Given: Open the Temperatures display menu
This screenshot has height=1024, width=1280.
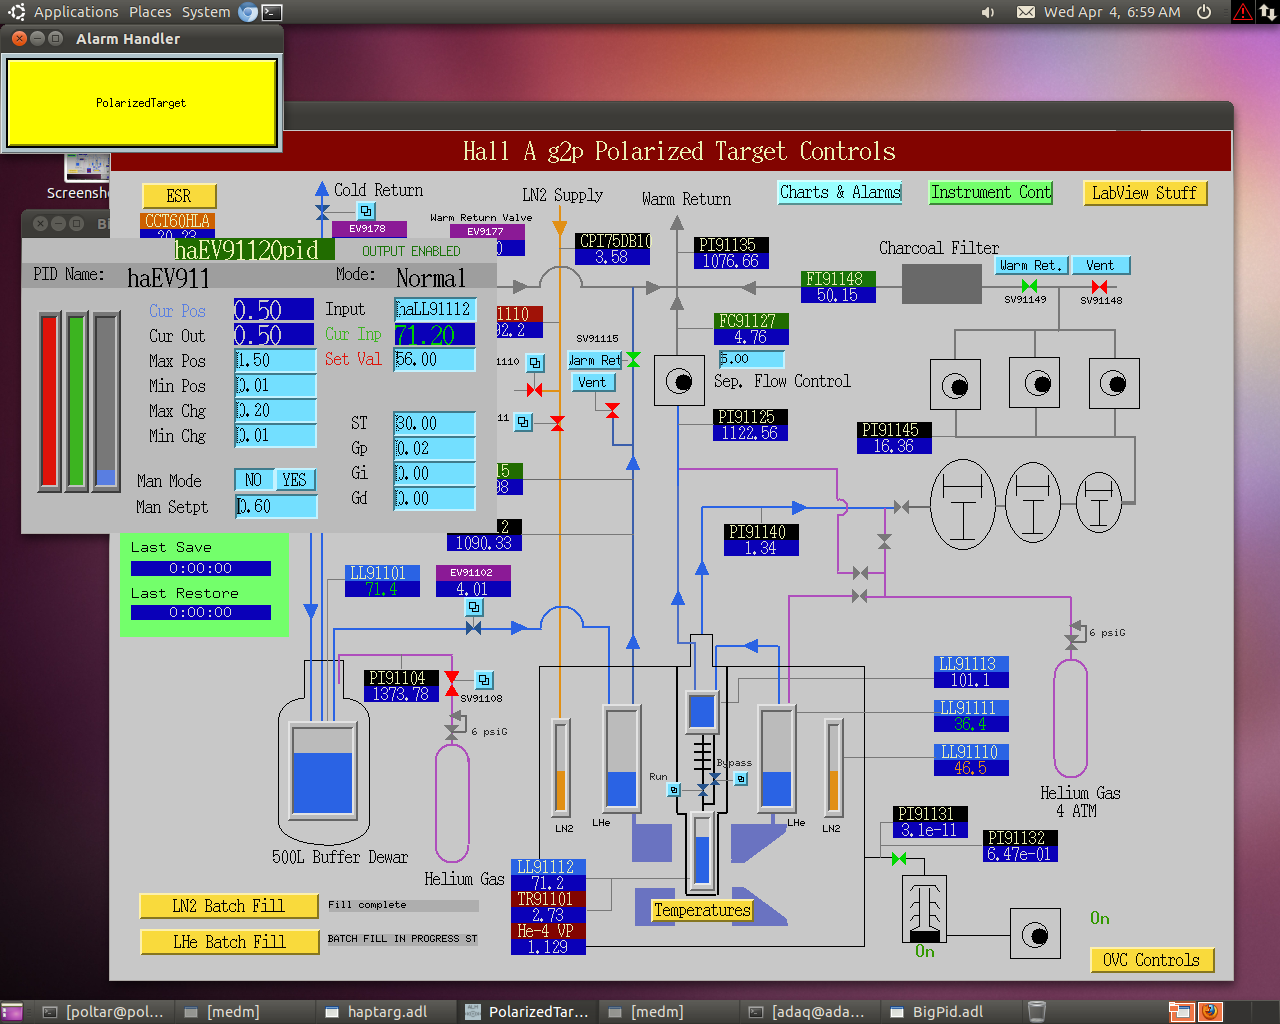Looking at the screenshot, I should [x=702, y=910].
